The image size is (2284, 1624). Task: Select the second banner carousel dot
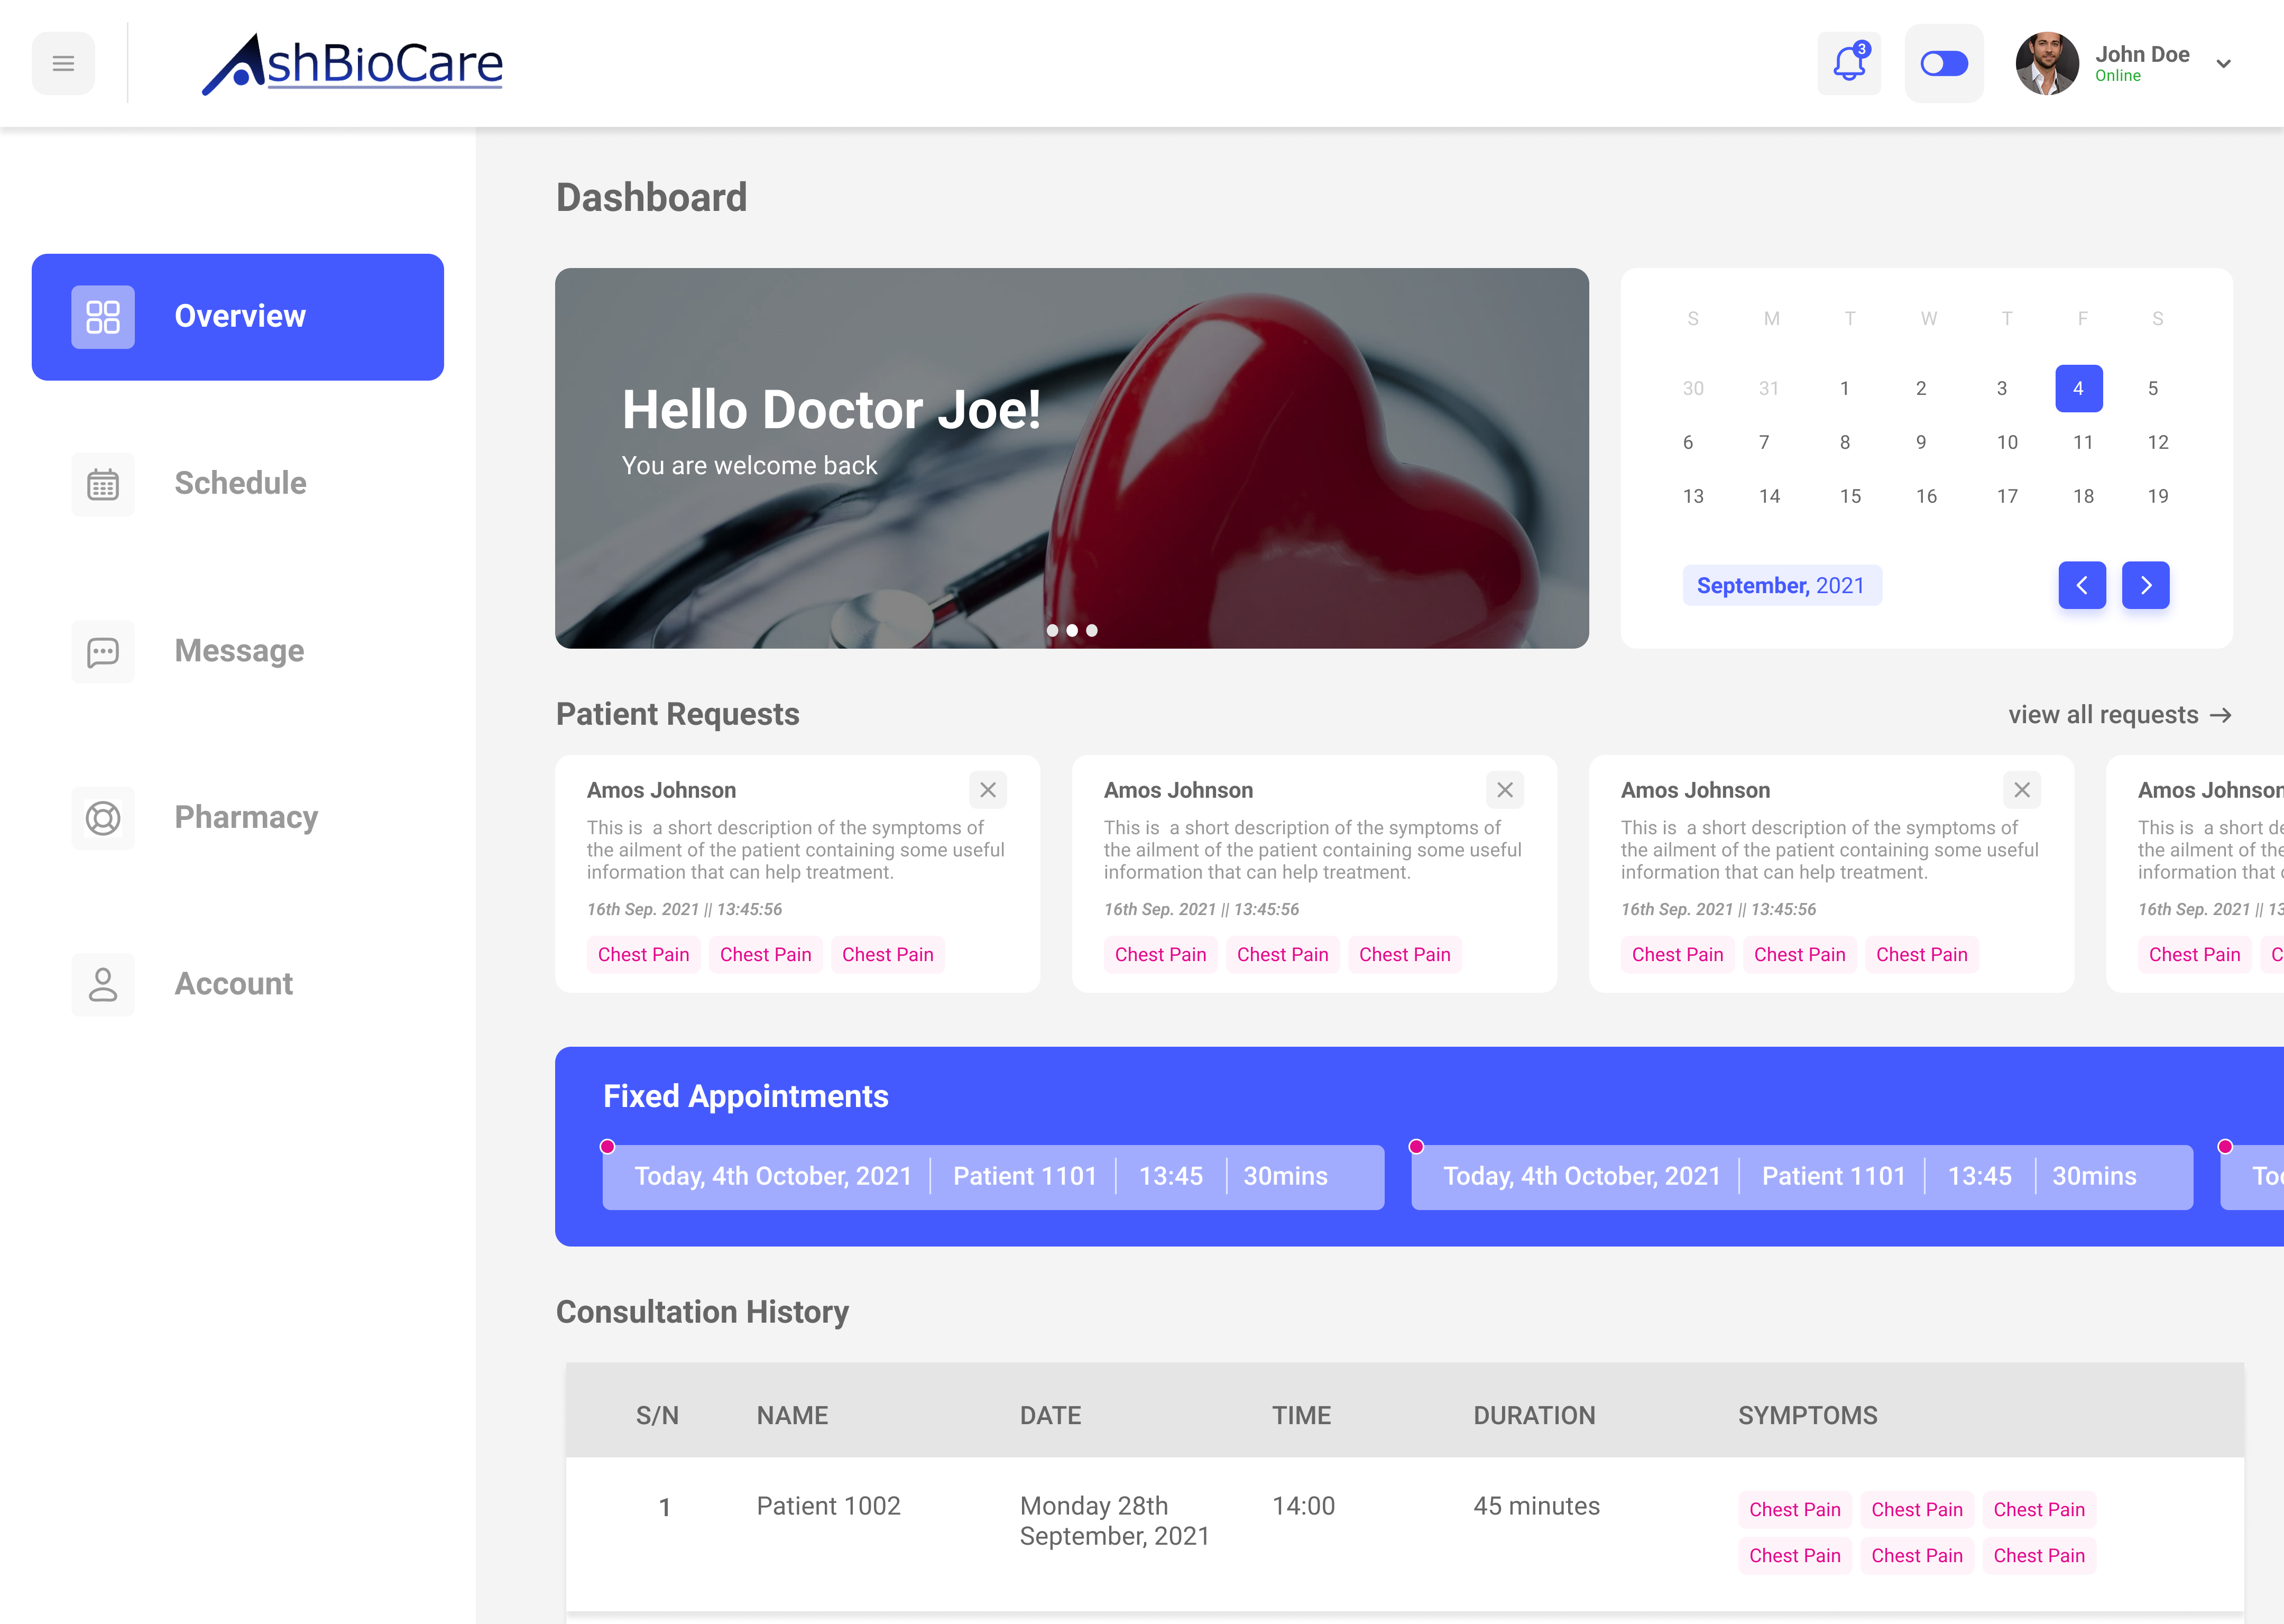[1072, 630]
